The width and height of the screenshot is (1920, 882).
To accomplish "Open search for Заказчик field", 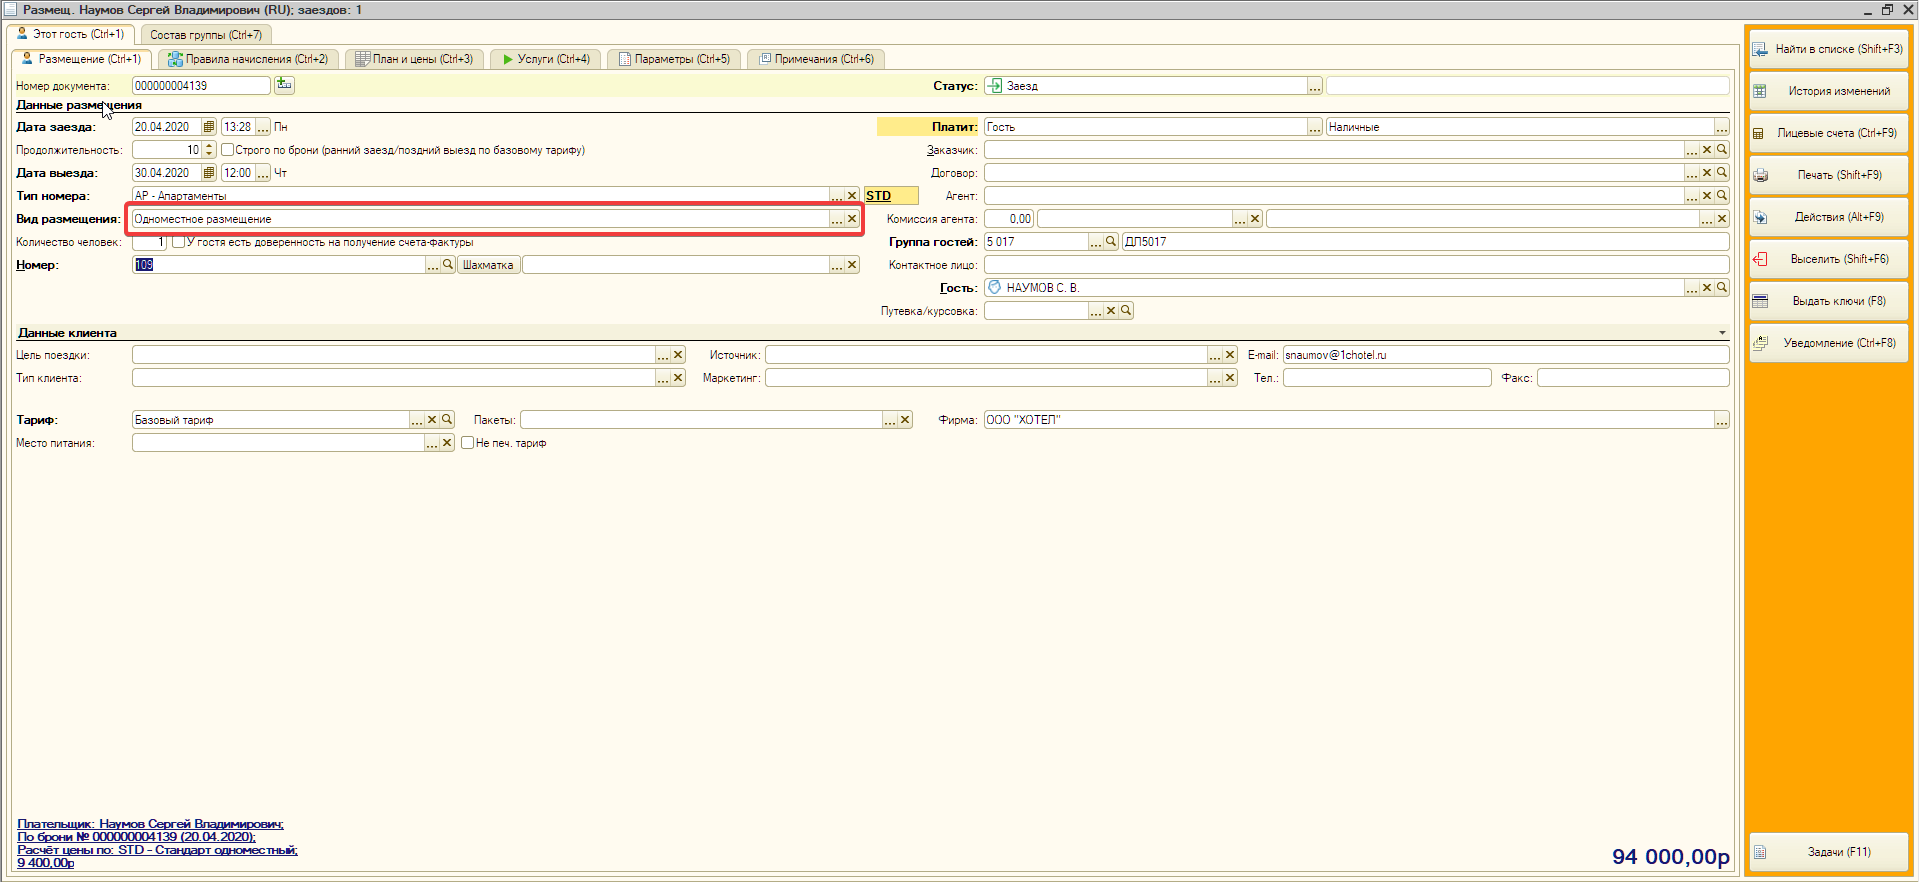I will click(1722, 150).
